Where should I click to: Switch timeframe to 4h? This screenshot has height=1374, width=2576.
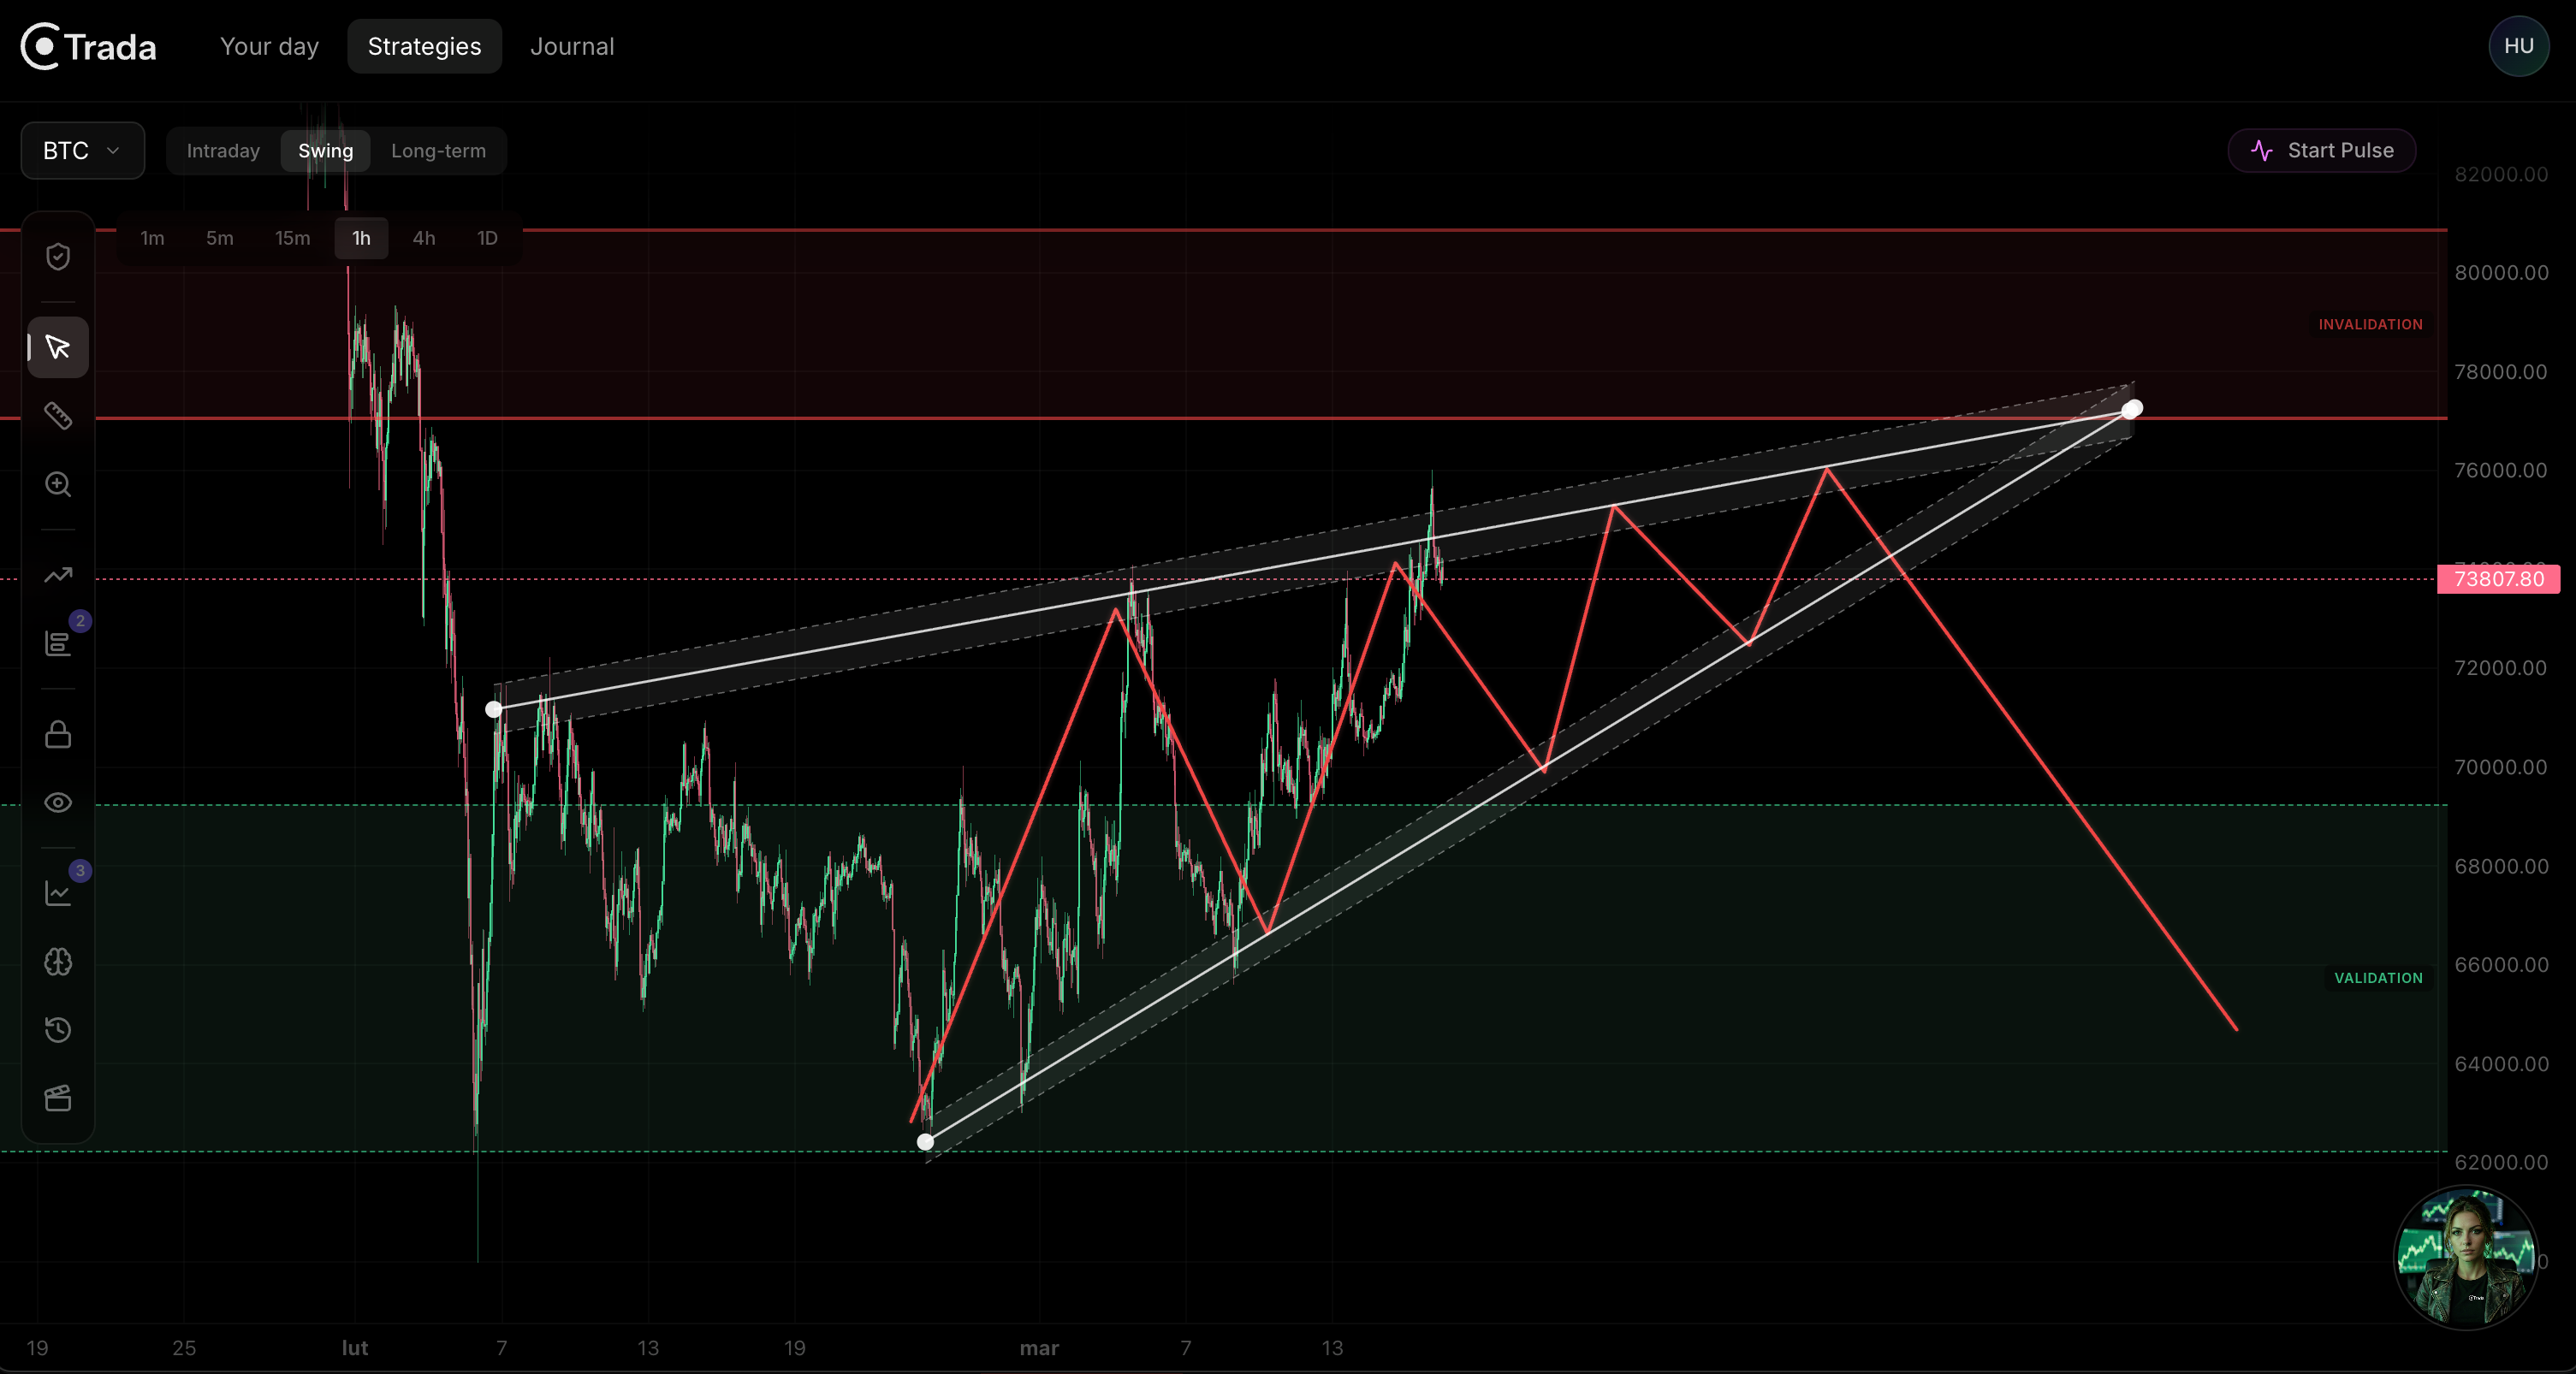tap(423, 238)
